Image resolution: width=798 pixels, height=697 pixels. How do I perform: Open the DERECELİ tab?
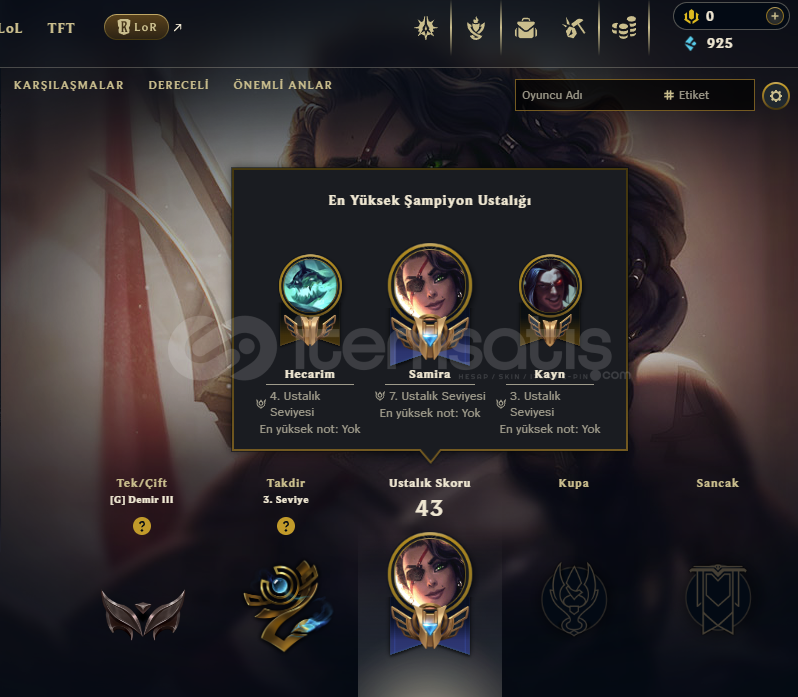point(179,85)
